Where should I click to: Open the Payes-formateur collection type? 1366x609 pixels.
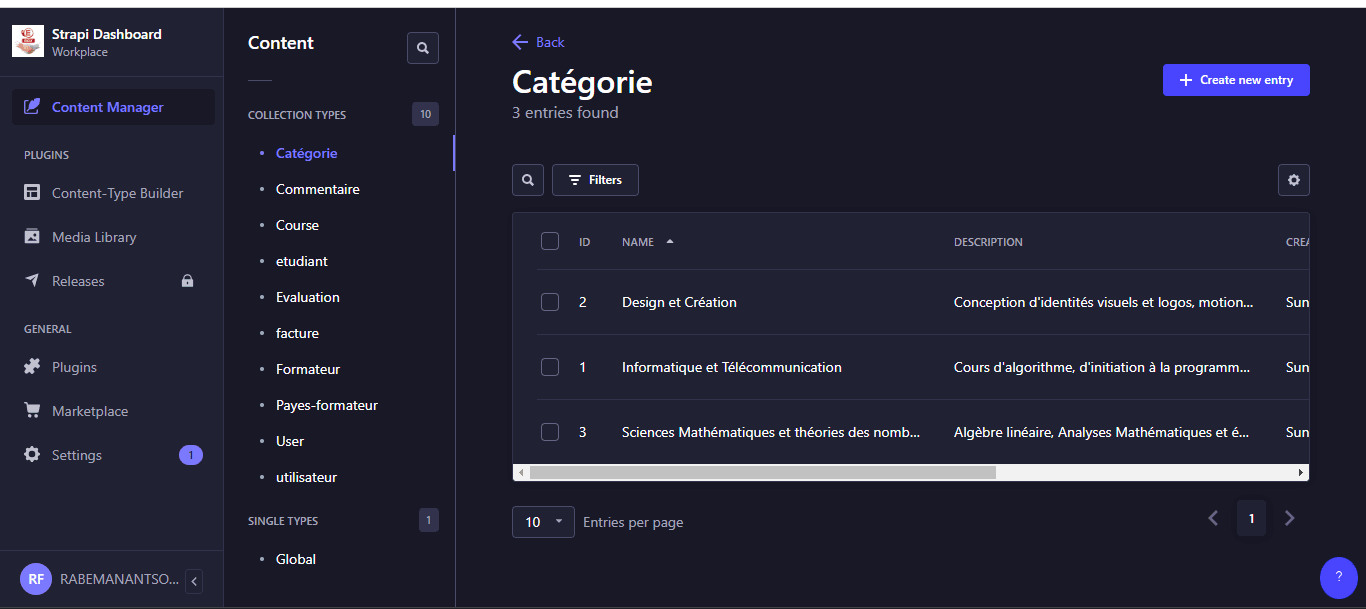click(x=327, y=405)
